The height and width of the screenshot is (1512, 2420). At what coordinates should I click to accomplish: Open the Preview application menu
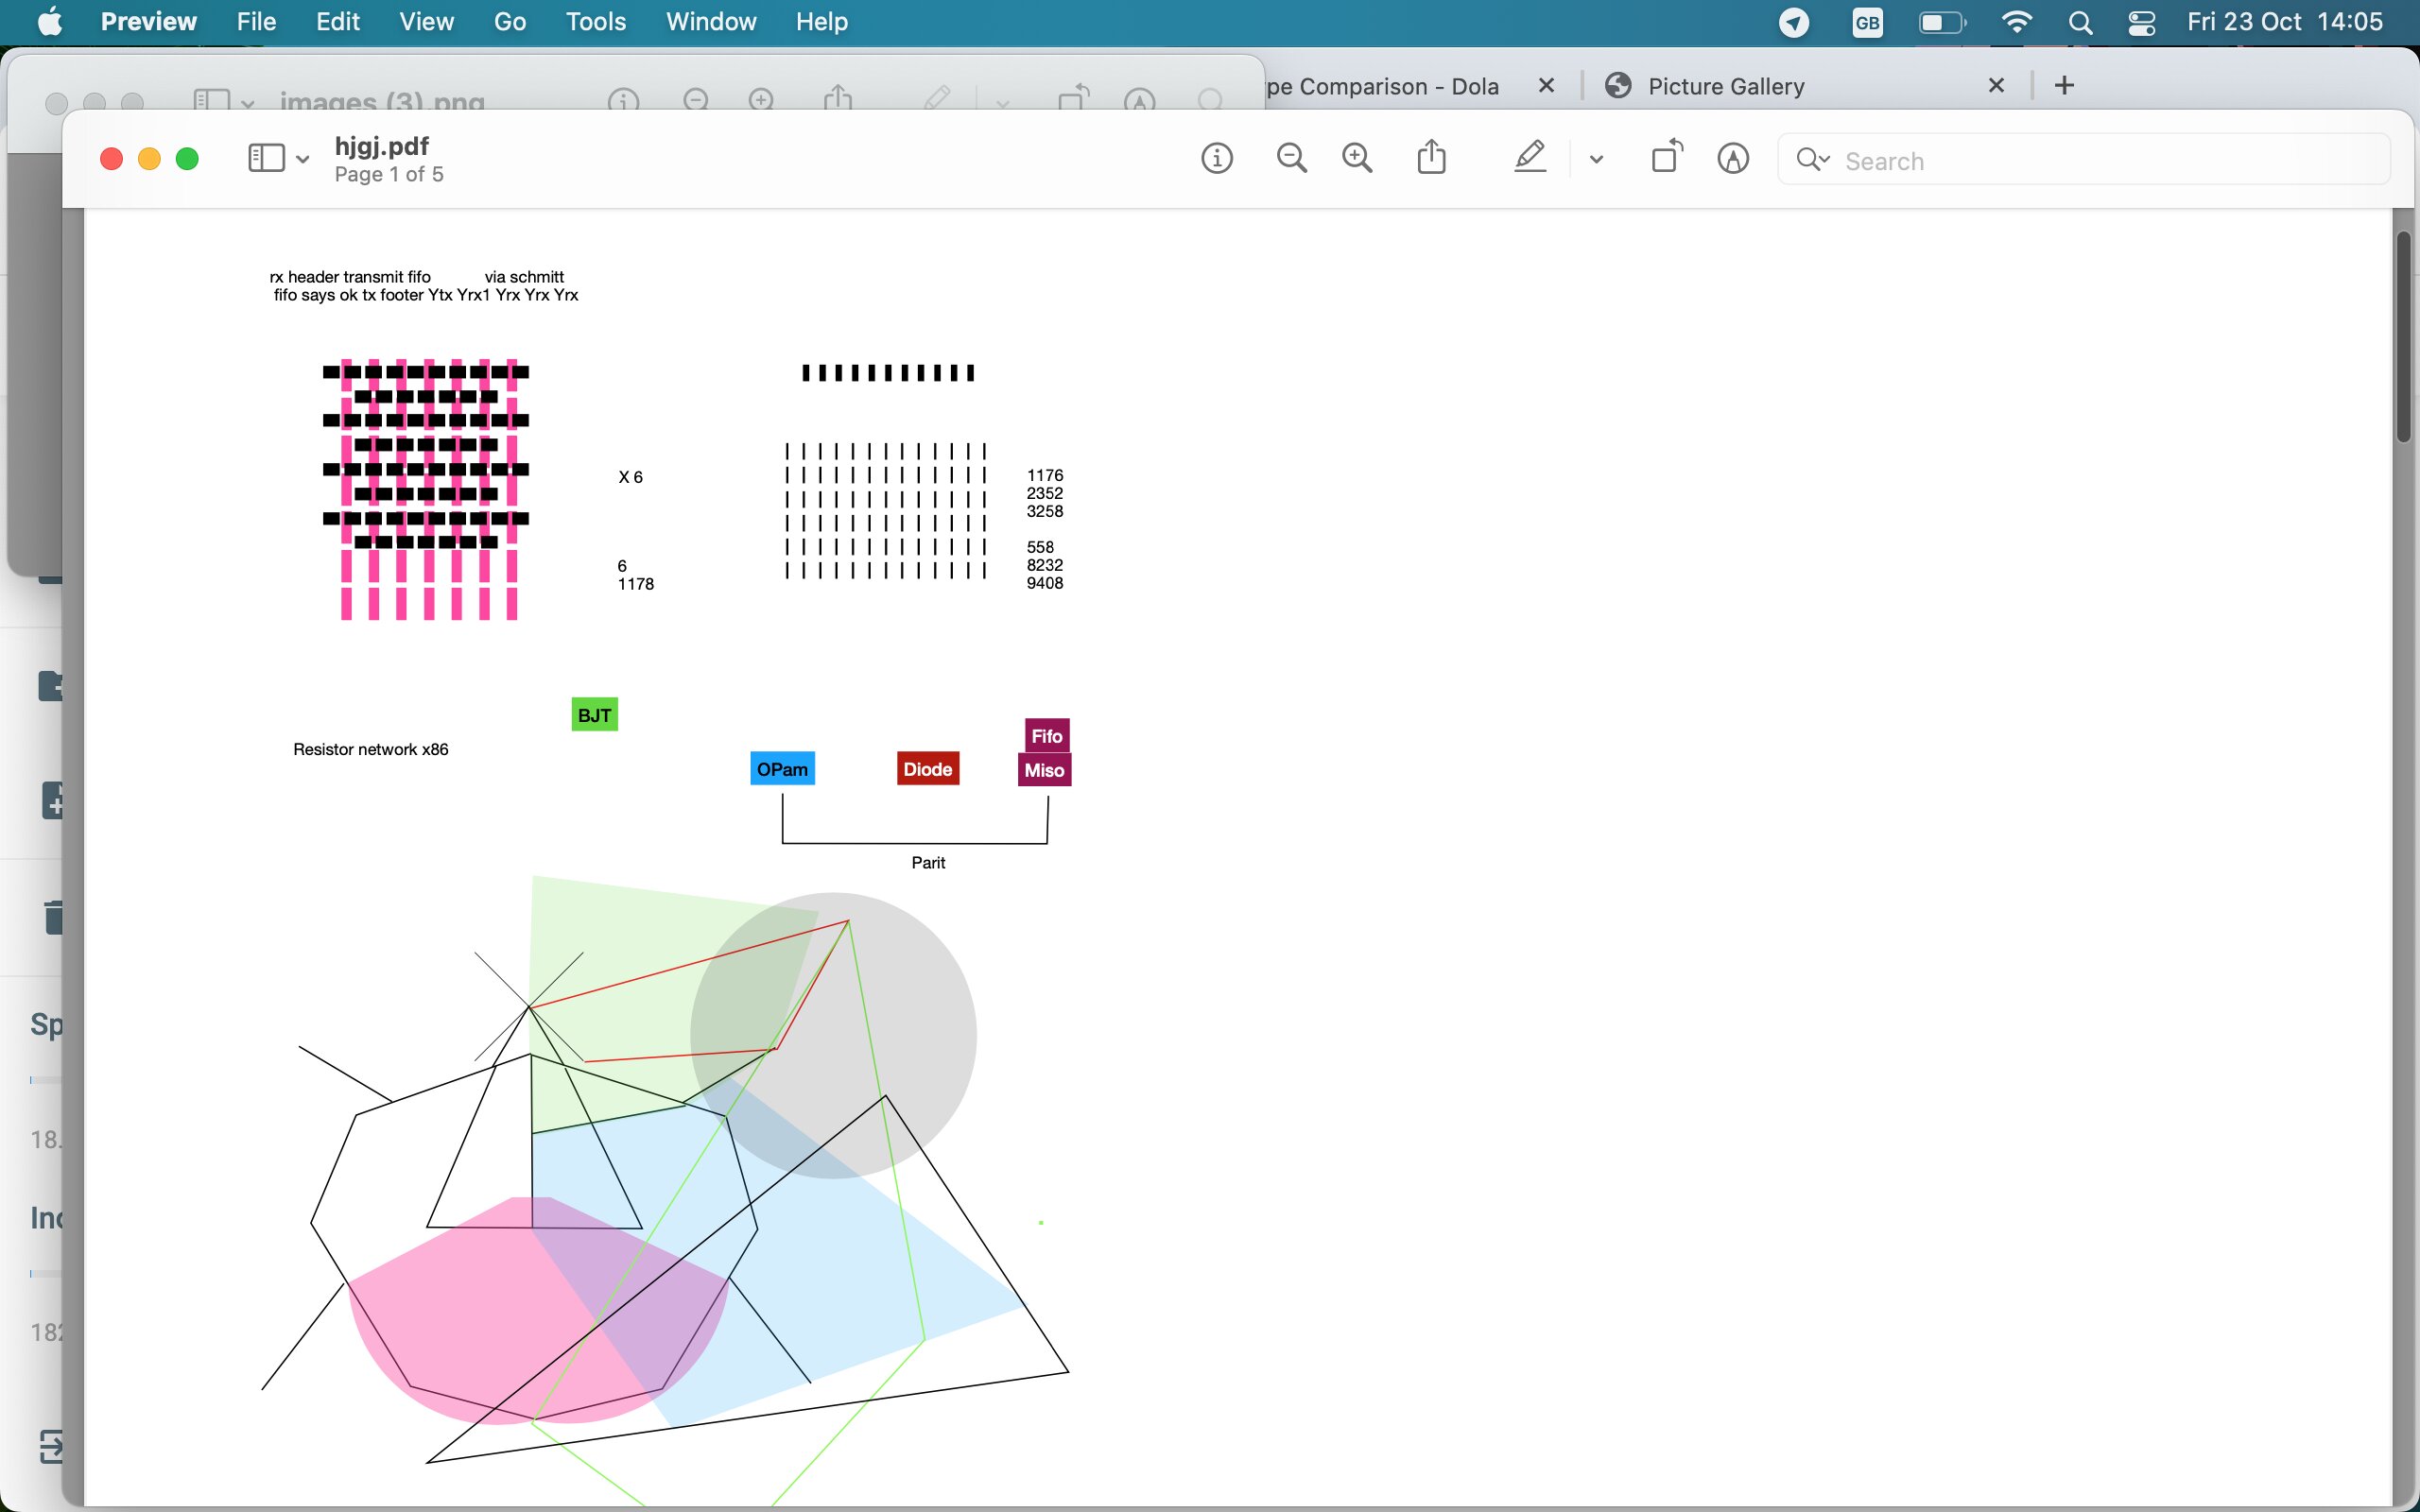tap(148, 22)
